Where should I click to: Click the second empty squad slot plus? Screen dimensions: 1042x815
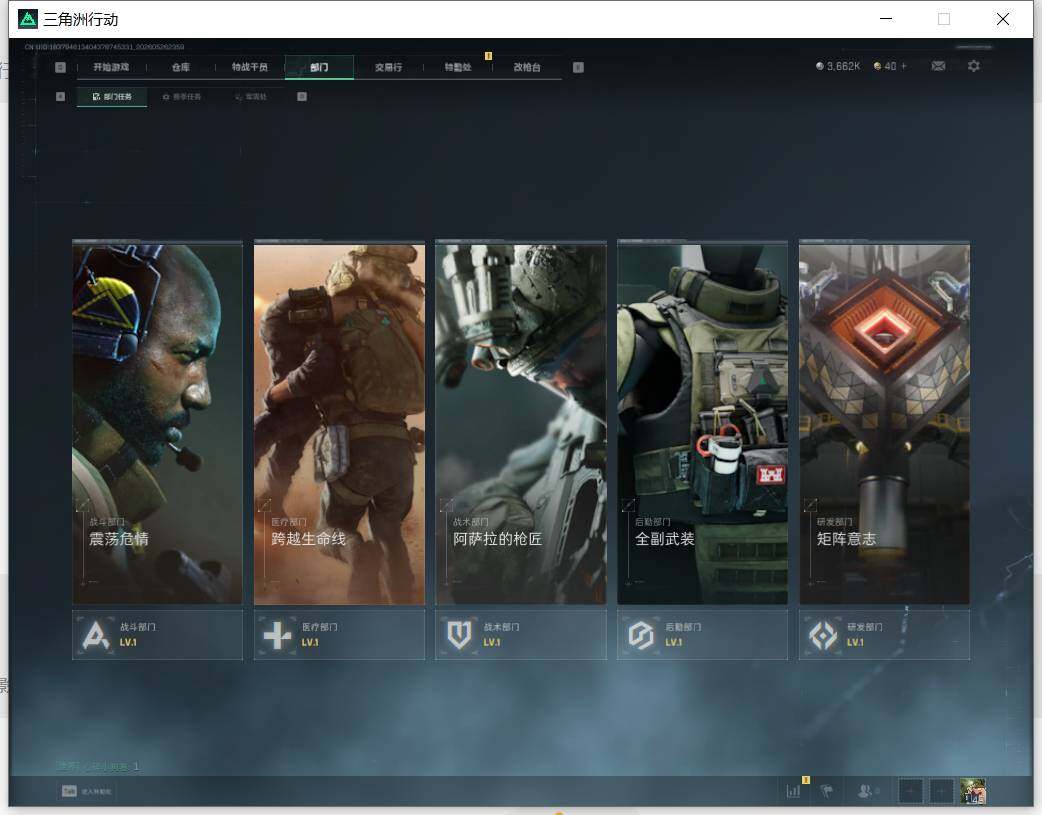[x=941, y=791]
